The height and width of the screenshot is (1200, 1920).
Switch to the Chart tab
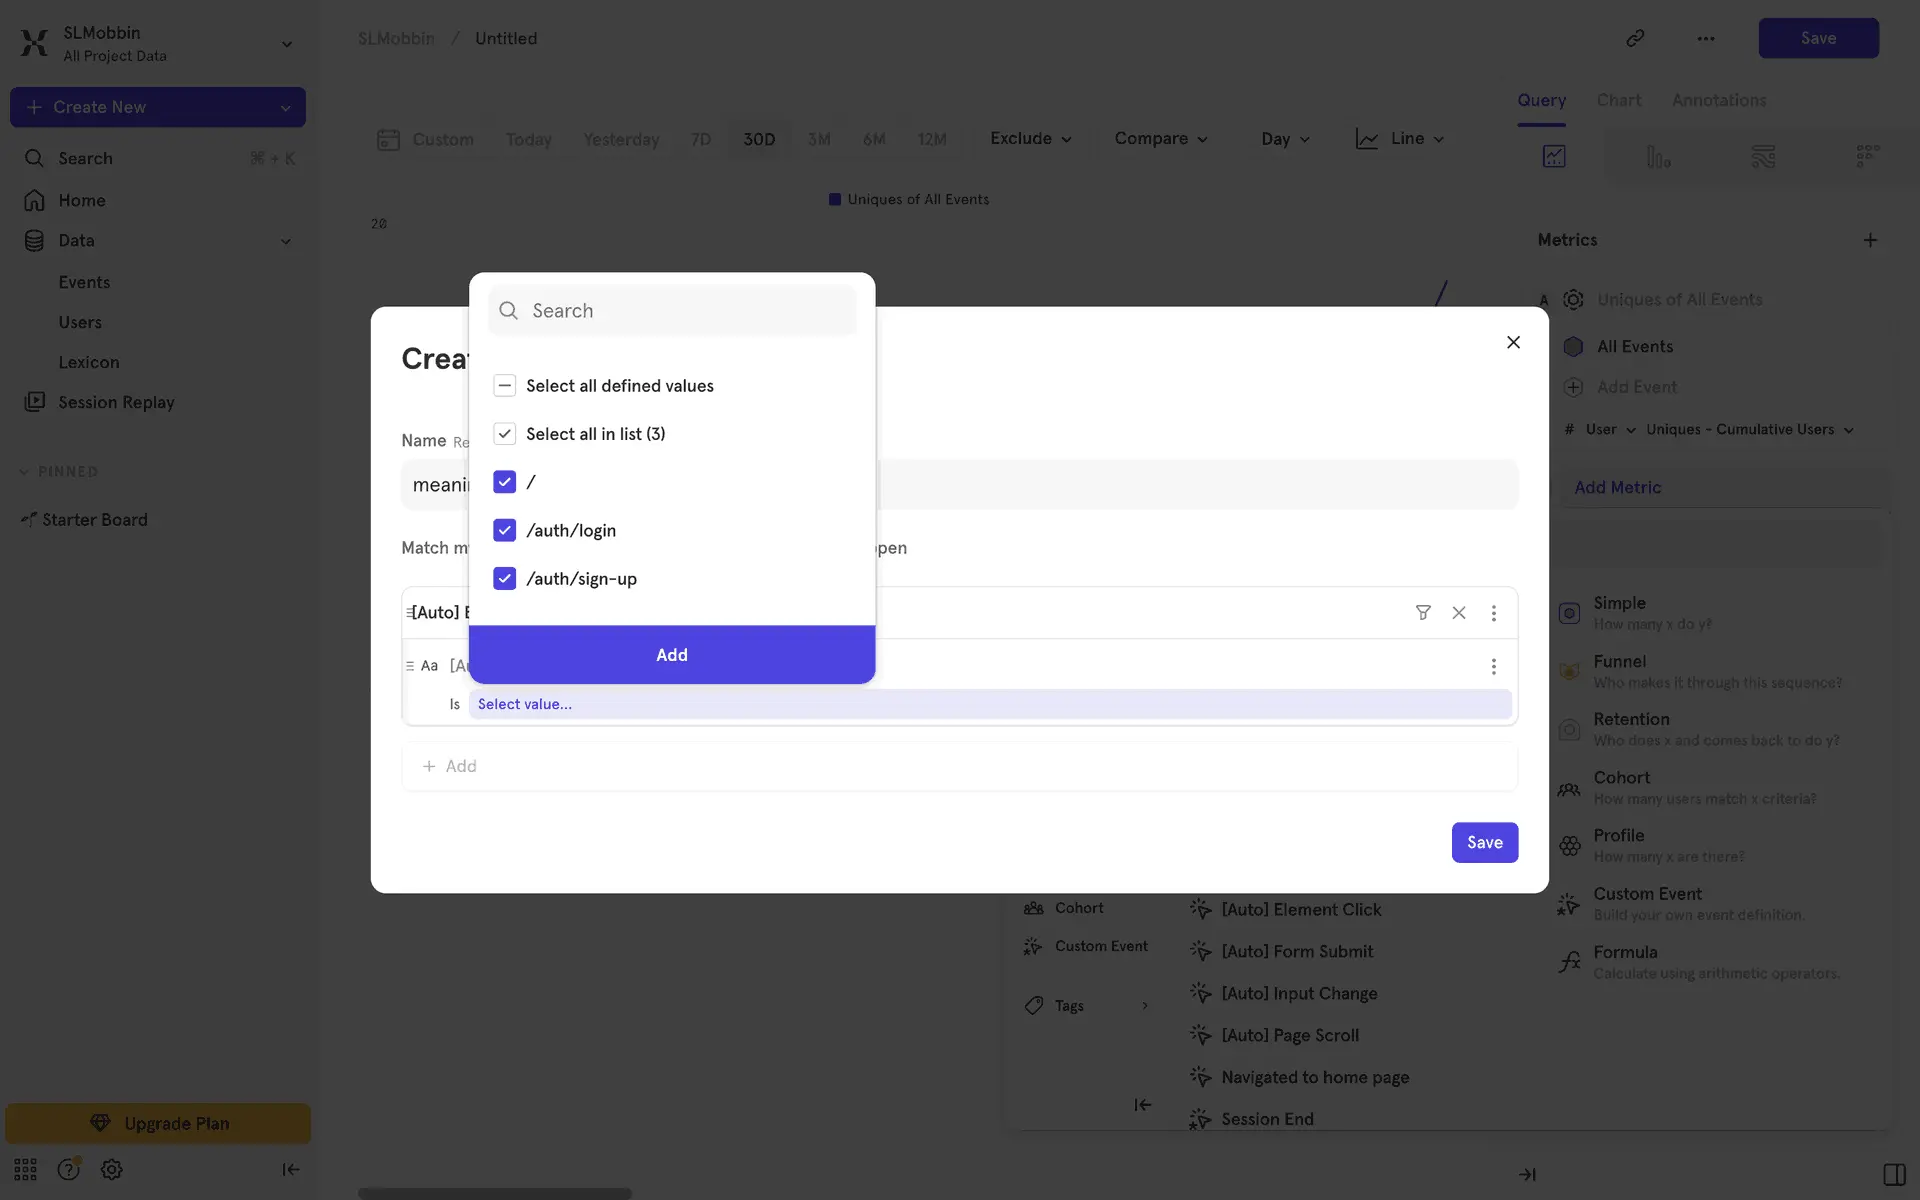click(1618, 100)
